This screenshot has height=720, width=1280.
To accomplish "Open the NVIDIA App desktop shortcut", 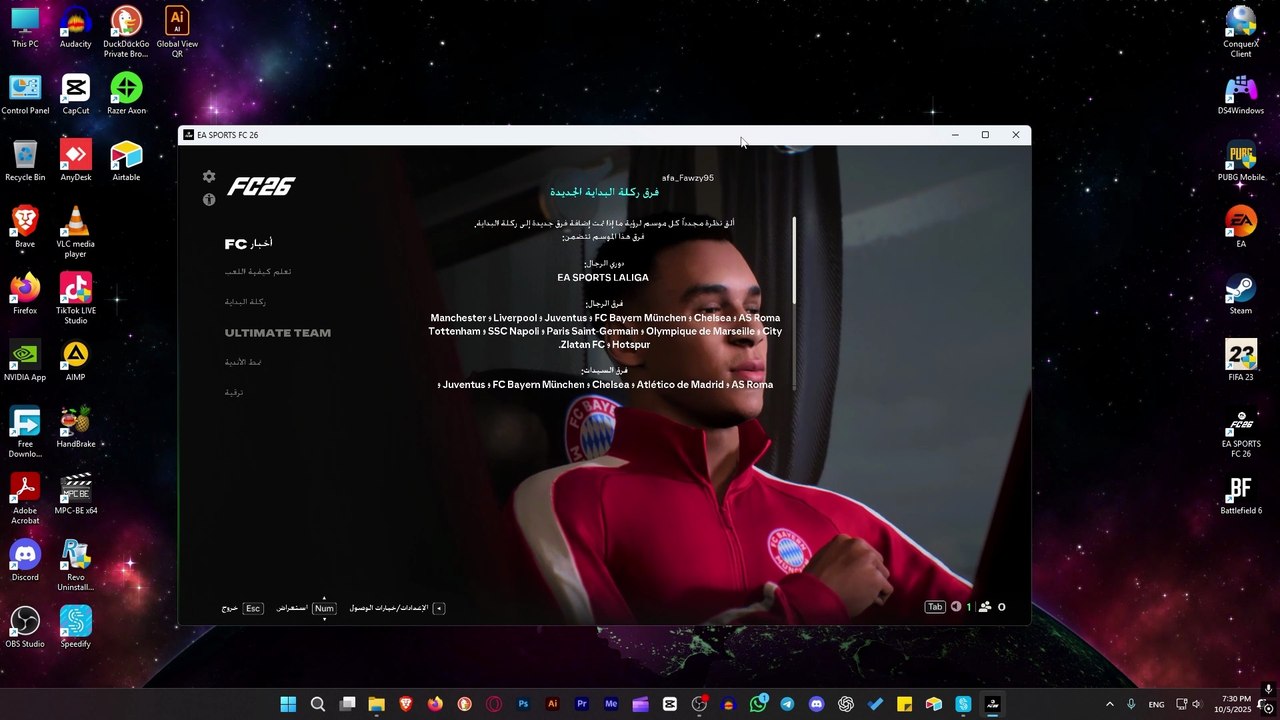I will tap(25, 361).
